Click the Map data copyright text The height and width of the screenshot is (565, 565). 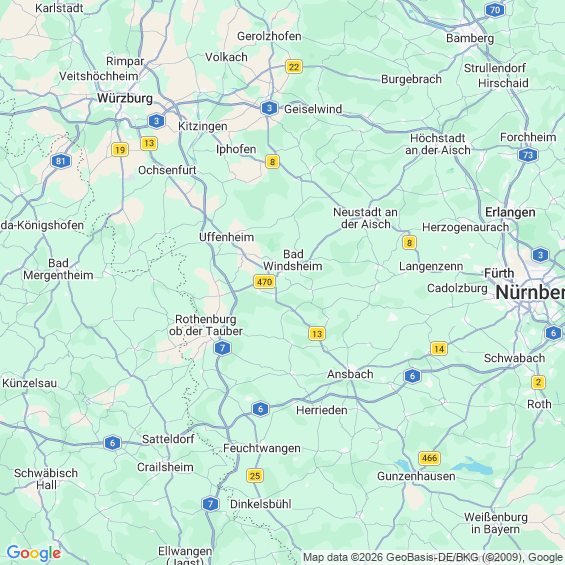point(433,557)
